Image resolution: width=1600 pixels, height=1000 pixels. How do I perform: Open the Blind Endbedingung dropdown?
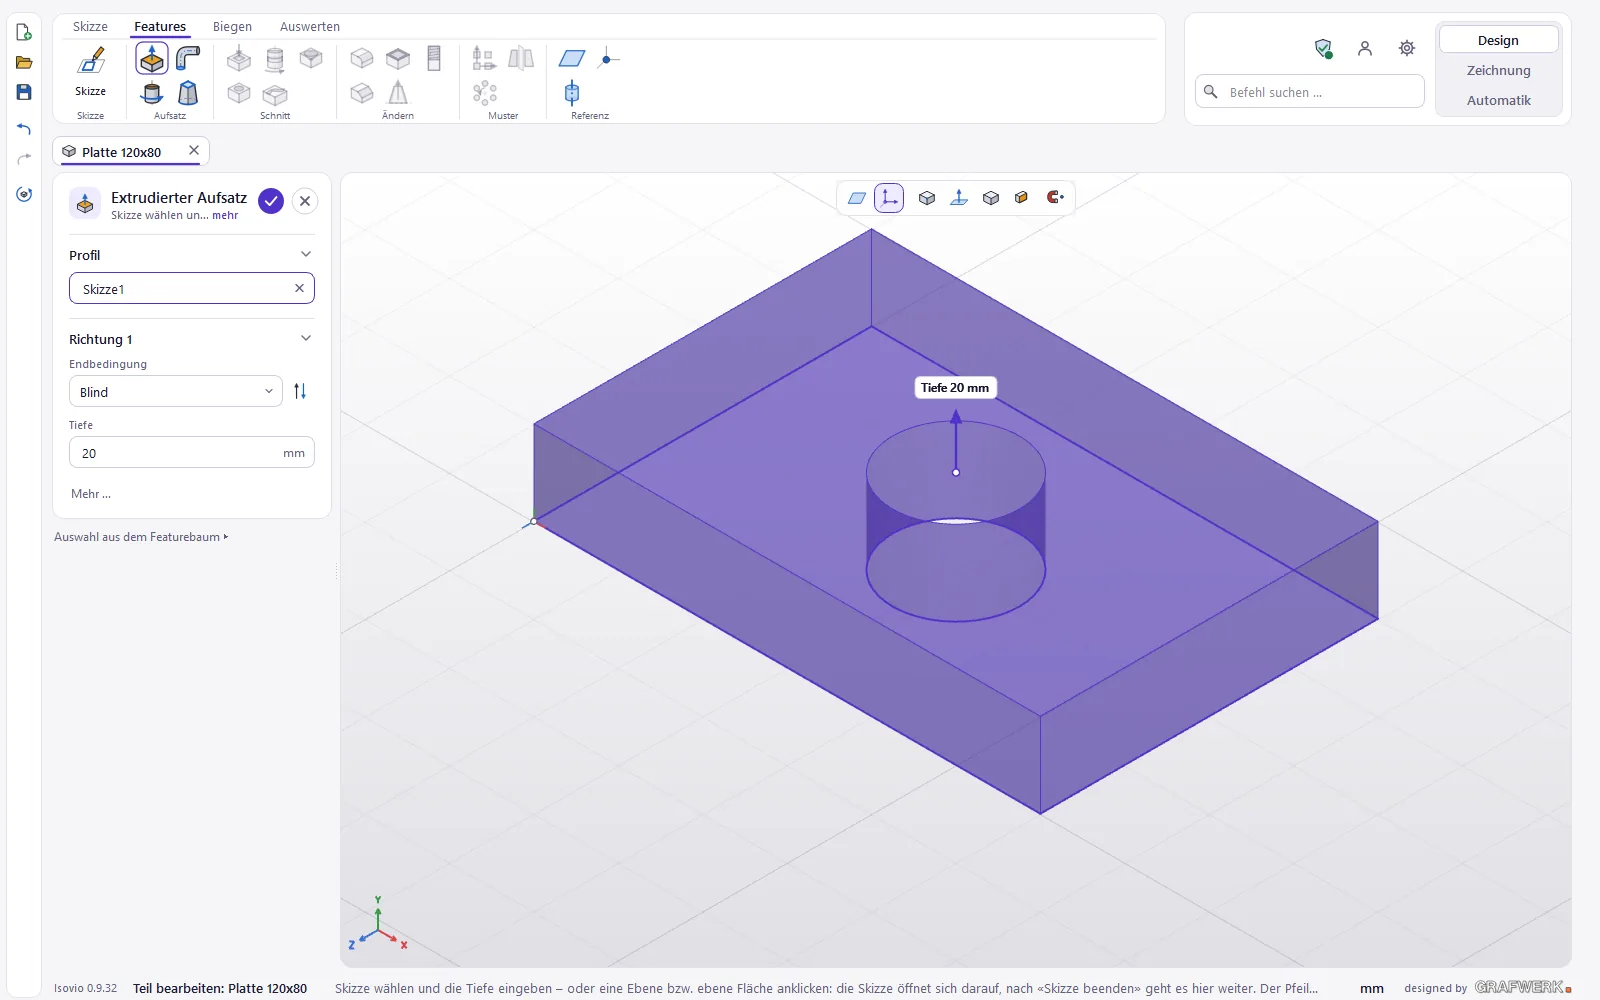[x=176, y=391]
